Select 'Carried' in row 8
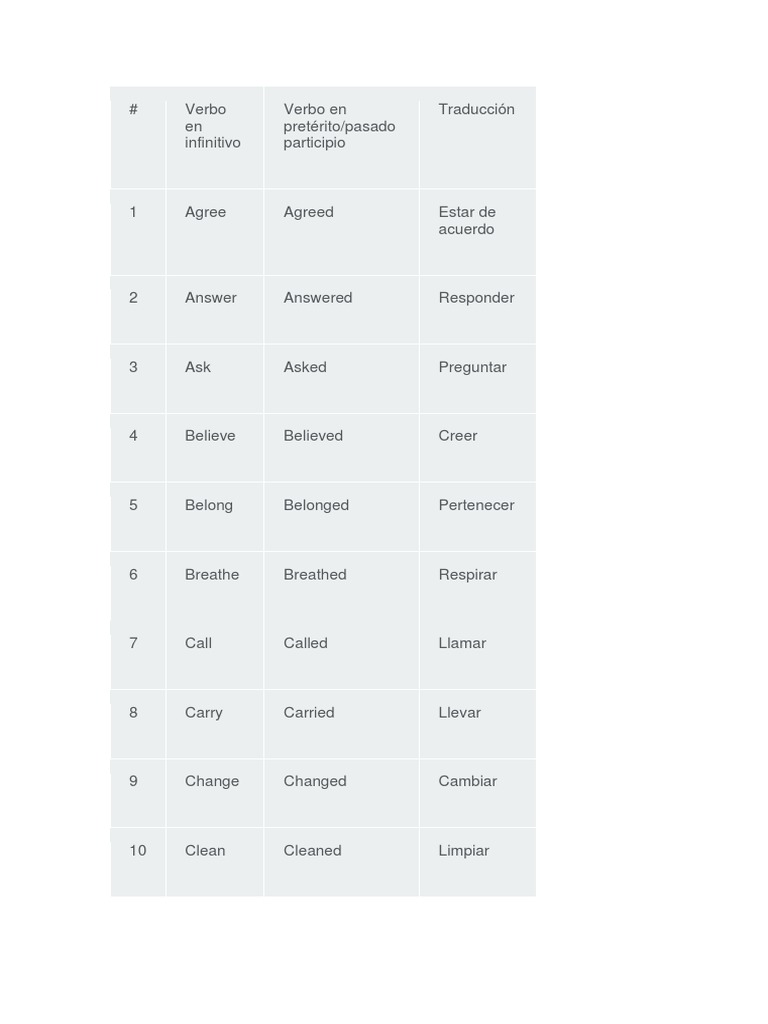The image size is (768, 1024). (x=308, y=712)
